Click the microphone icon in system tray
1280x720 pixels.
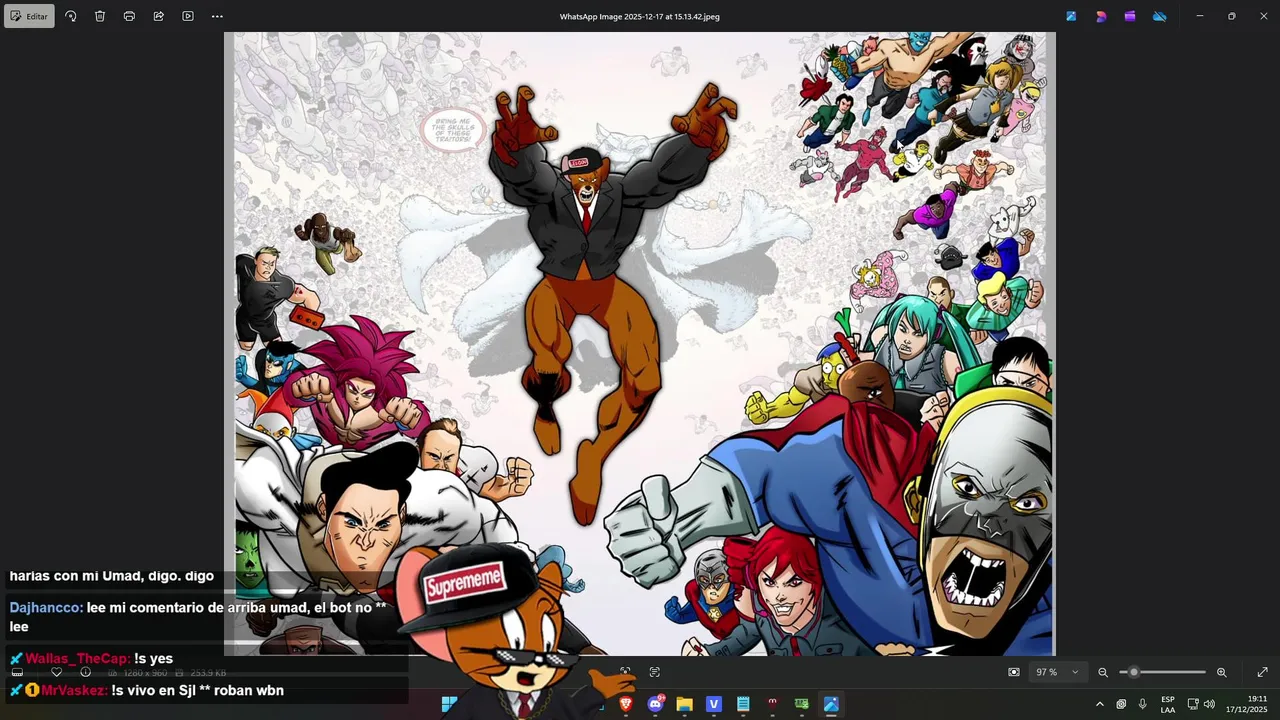tap(1142, 704)
